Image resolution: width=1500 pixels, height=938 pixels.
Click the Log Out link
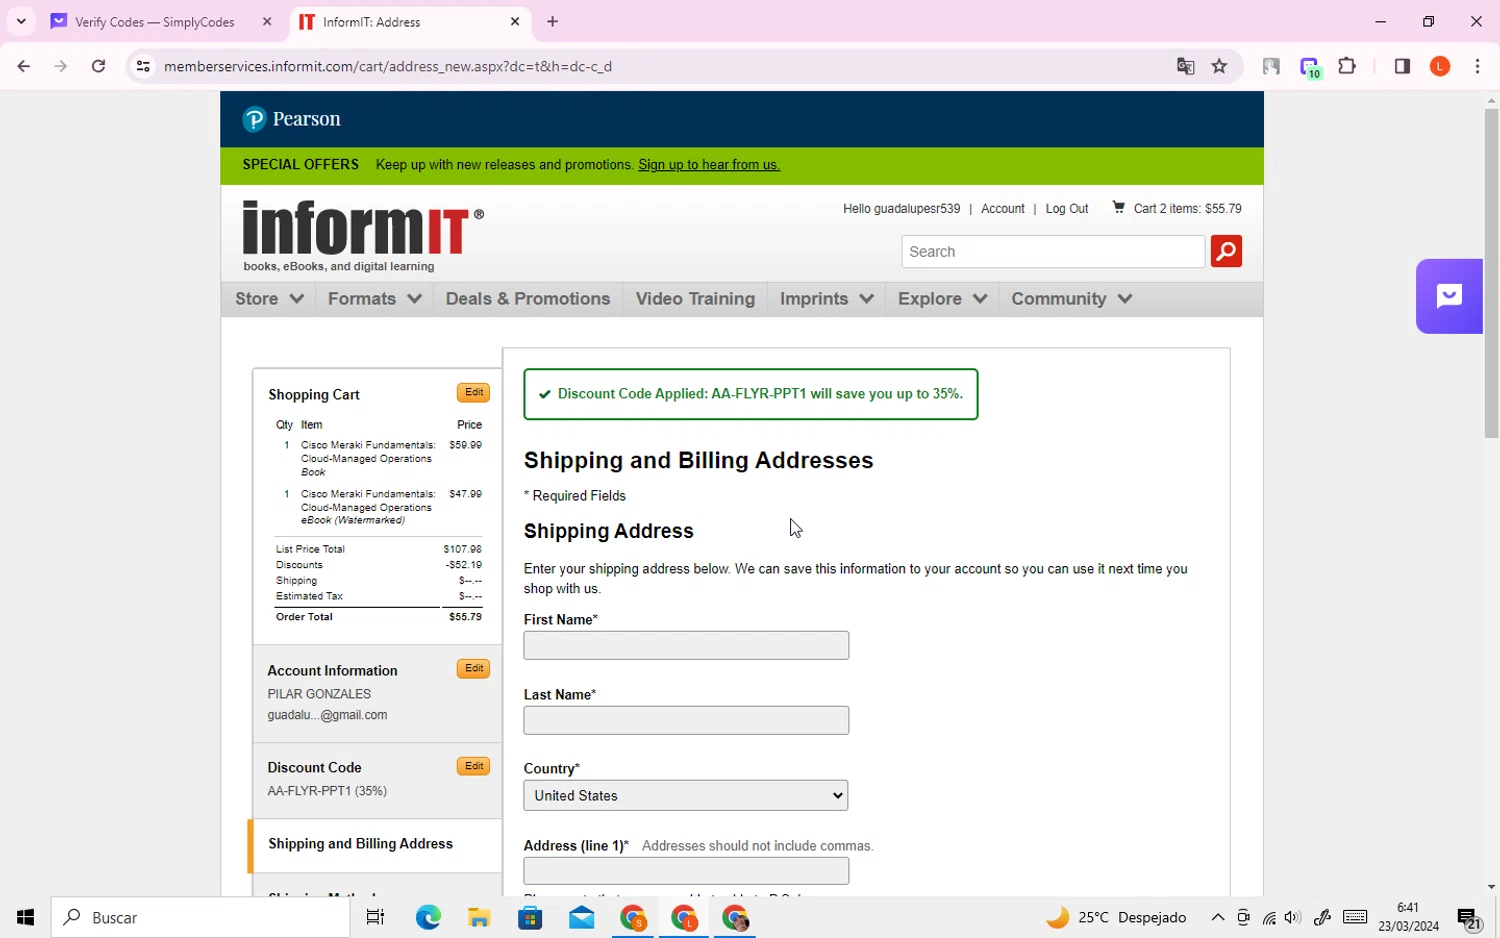coord(1067,209)
